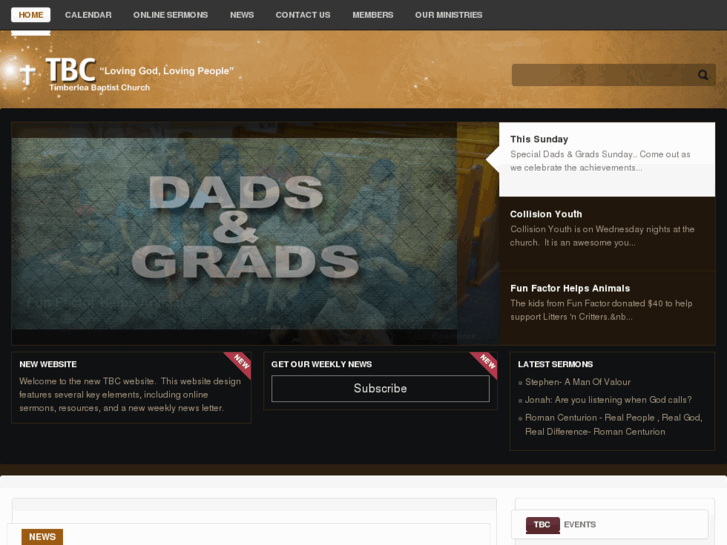Open sermon Stephen- A Man Of Valour
The width and height of the screenshot is (727, 545).
click(578, 382)
